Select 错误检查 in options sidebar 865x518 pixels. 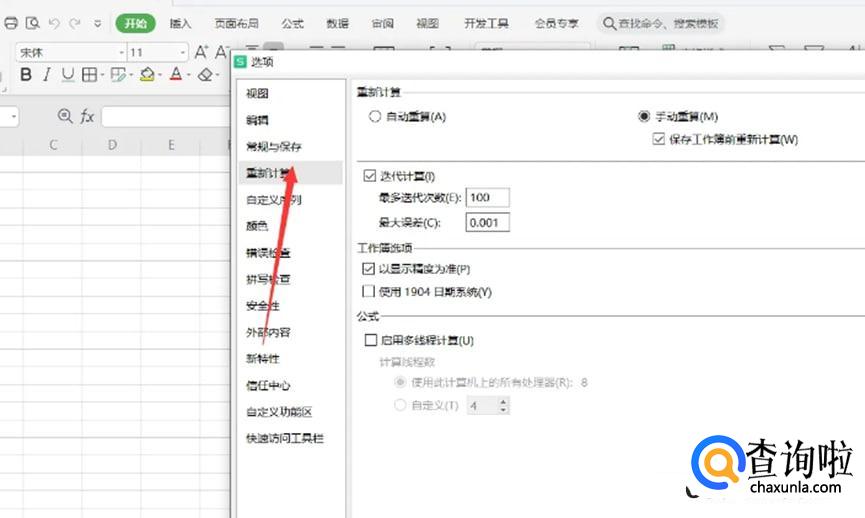pyautogui.click(x=268, y=253)
